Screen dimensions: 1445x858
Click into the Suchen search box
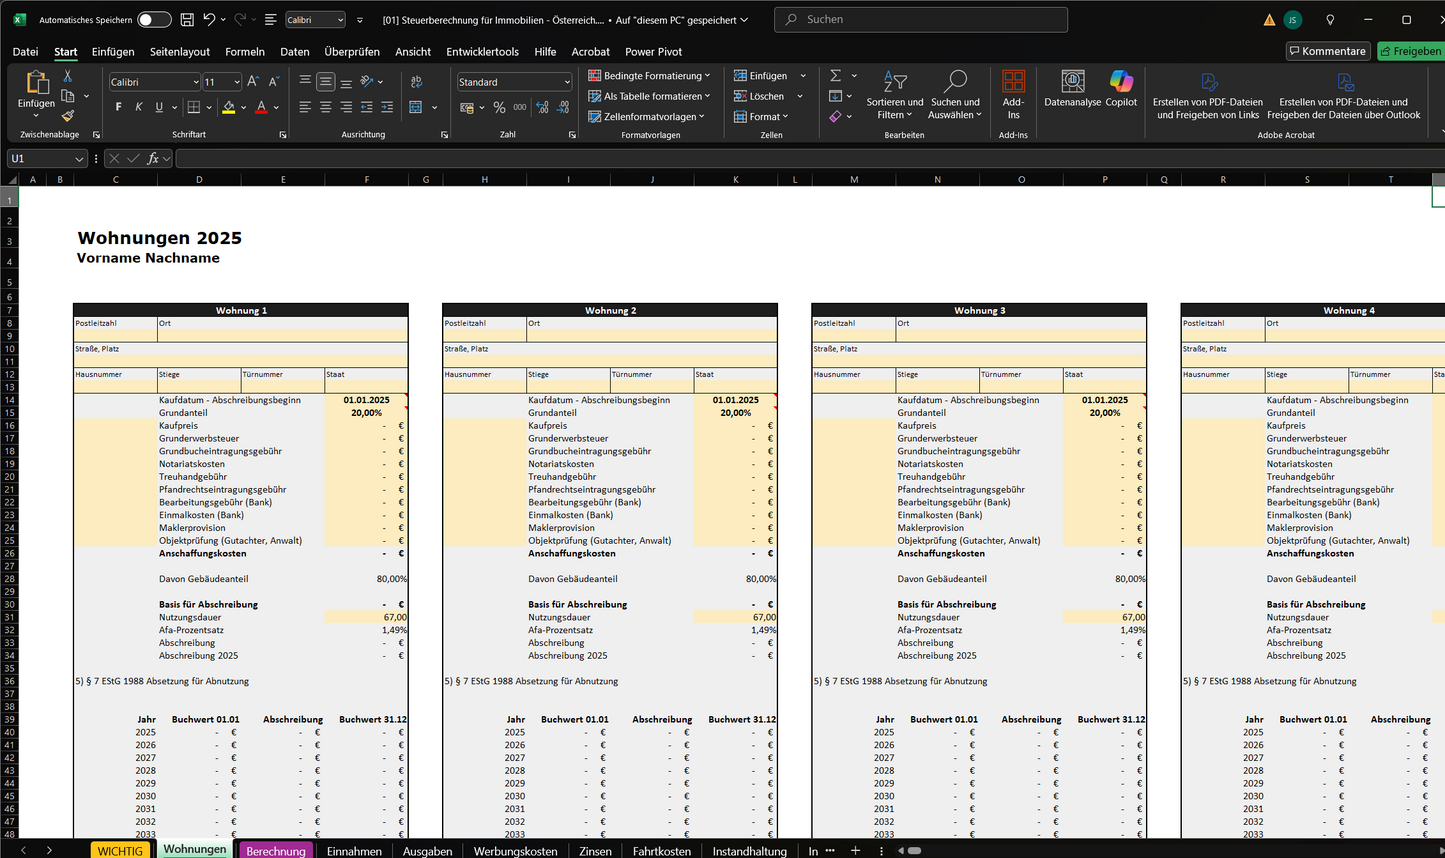coord(921,19)
